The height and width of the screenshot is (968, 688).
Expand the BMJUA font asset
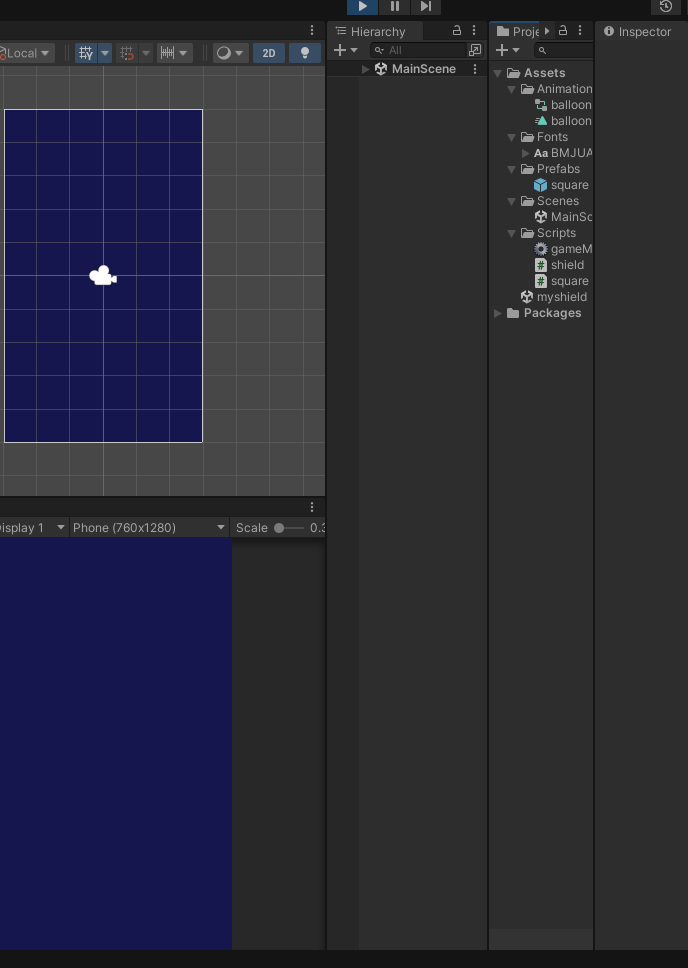(x=526, y=153)
